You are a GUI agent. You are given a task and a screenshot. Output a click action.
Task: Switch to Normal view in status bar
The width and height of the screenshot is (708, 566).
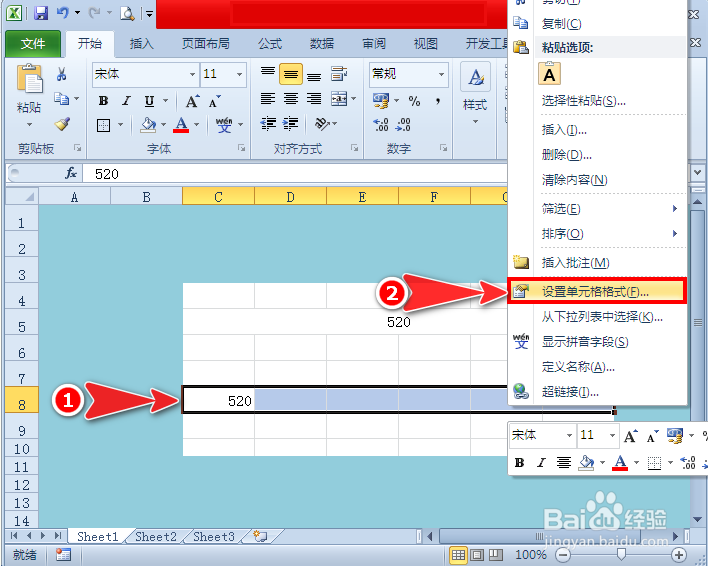click(x=458, y=554)
